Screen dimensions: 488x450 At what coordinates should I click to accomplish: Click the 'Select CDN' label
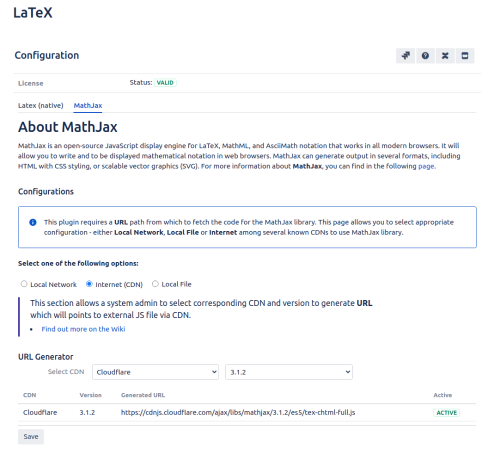[x=66, y=372]
